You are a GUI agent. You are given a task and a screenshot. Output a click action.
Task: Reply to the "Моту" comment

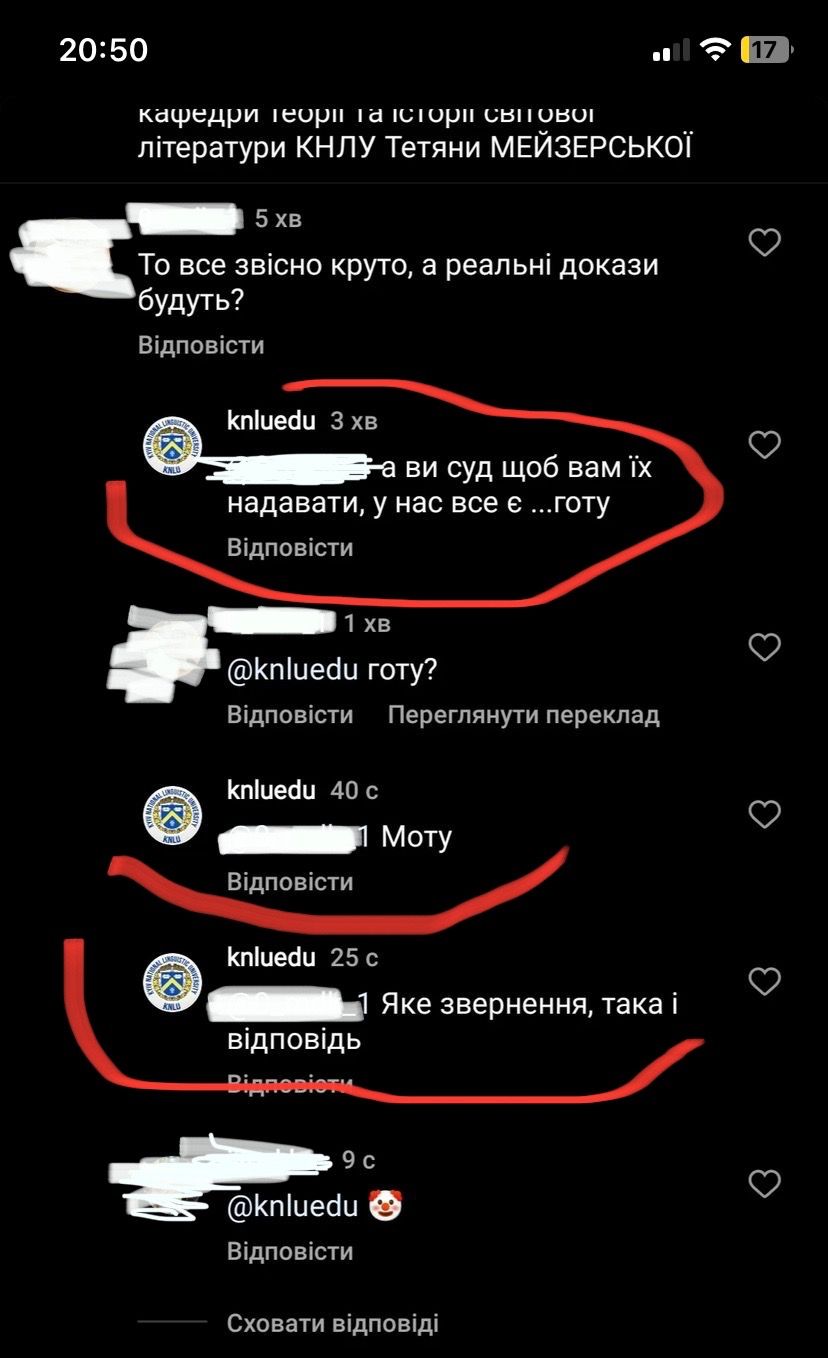click(290, 882)
